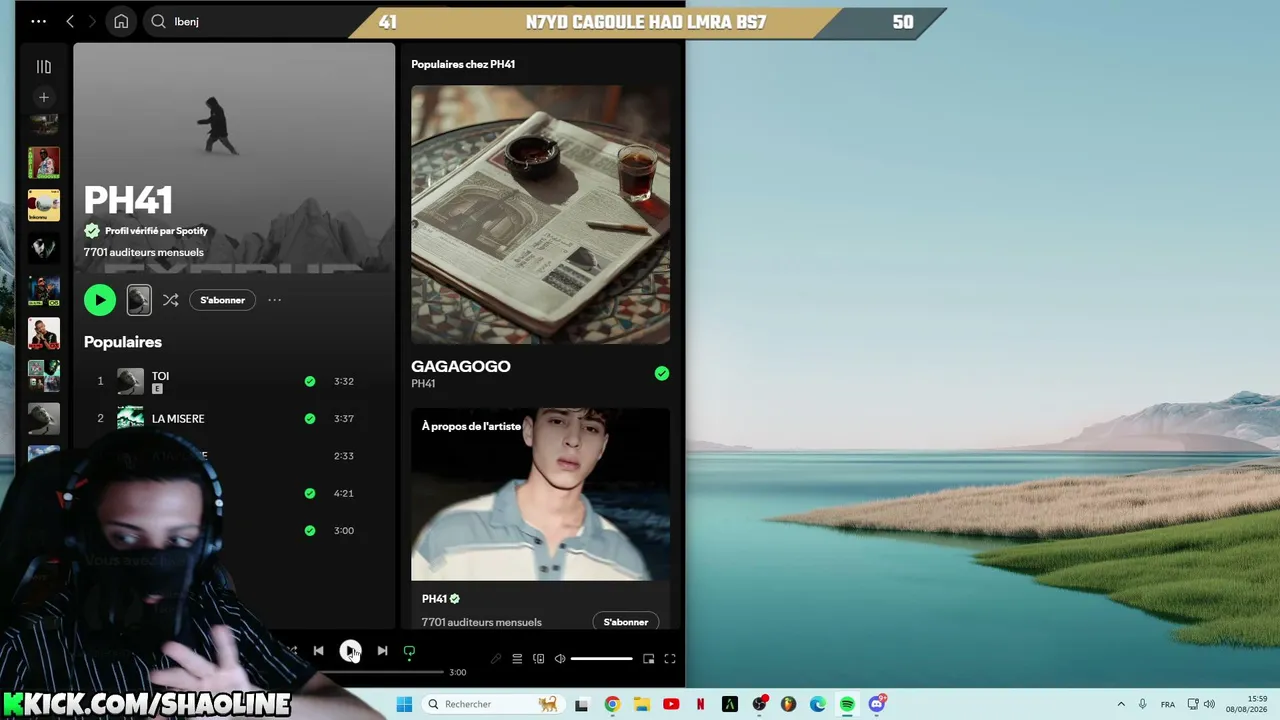This screenshot has width=1280, height=720.
Task: Open the GAGAGOGO title link
Action: pyautogui.click(x=461, y=366)
